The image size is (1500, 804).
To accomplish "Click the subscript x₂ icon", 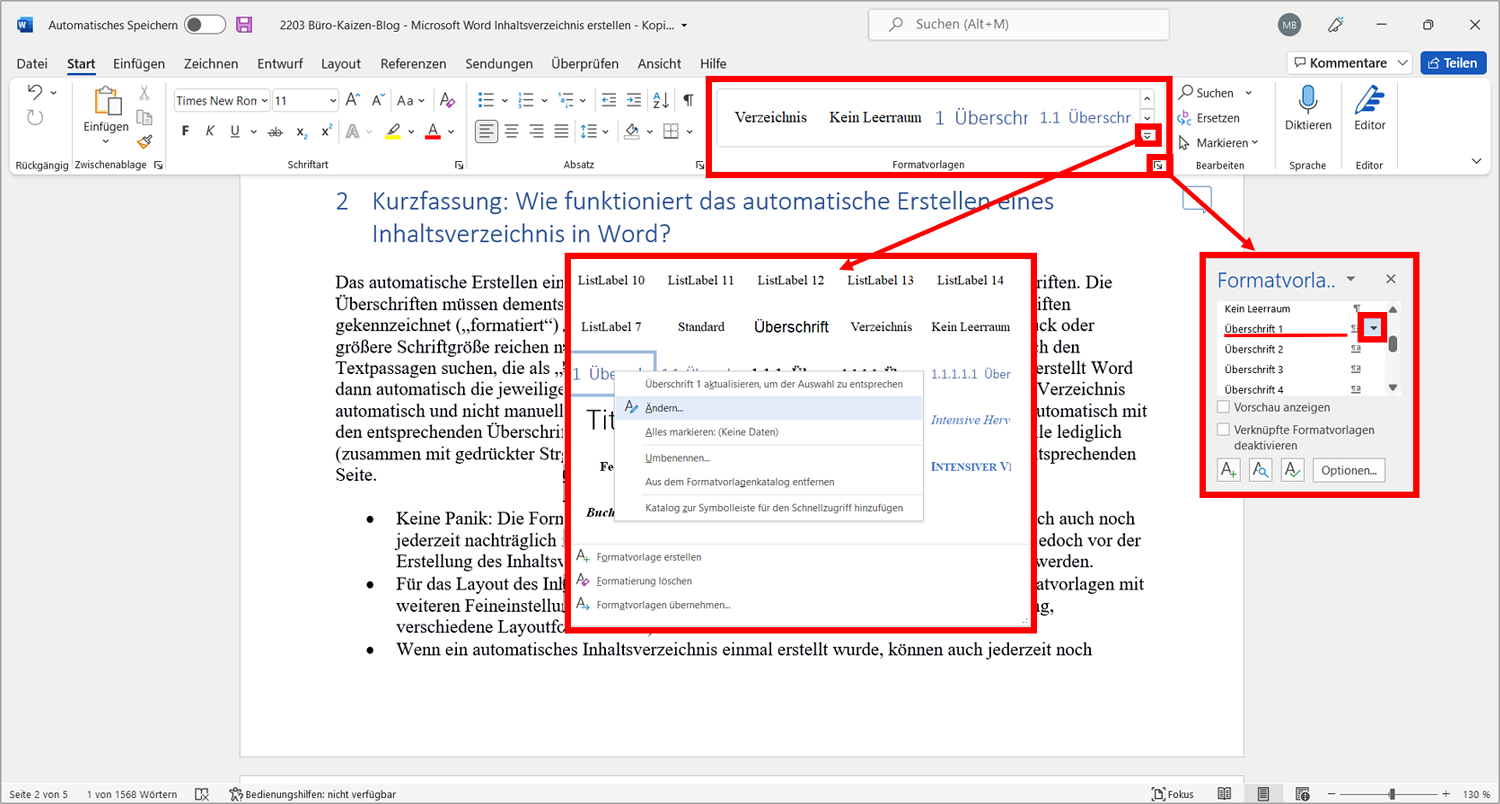I will tap(300, 131).
